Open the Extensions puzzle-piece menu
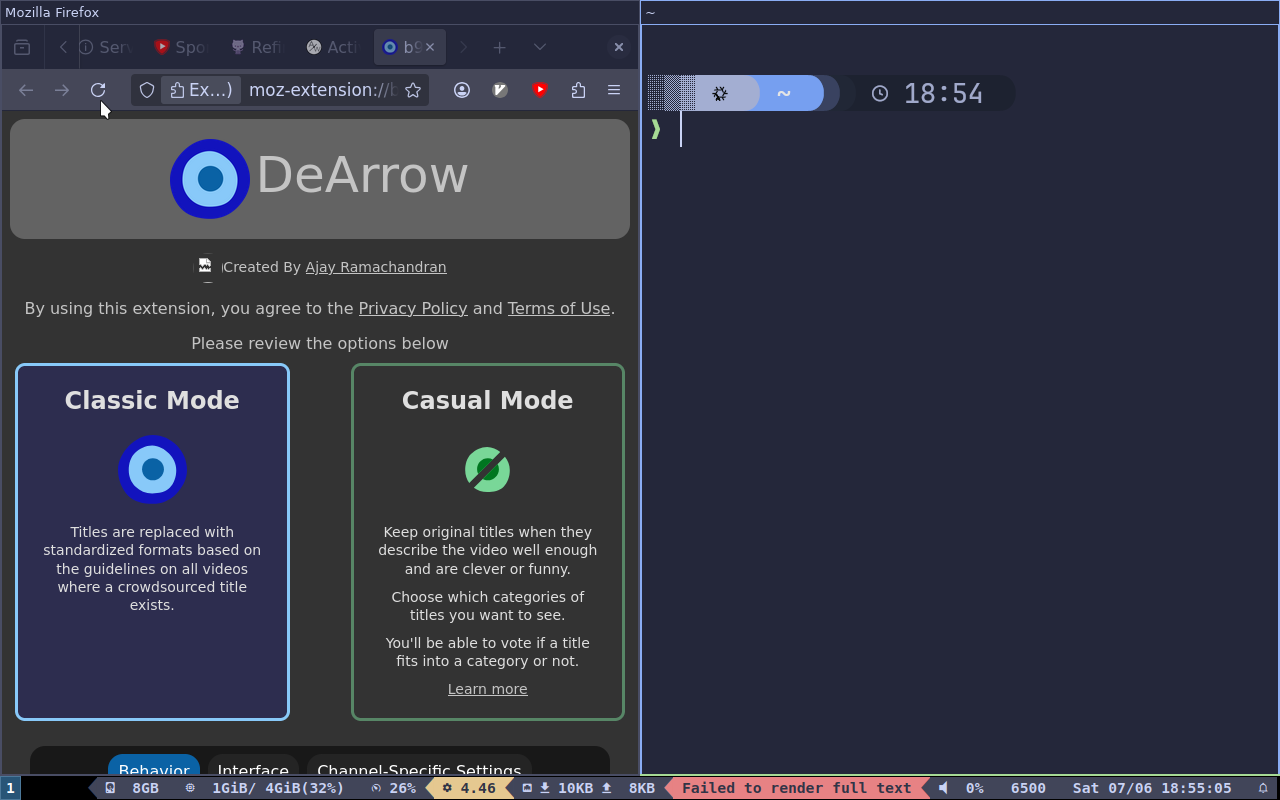The image size is (1280, 800). click(578, 90)
